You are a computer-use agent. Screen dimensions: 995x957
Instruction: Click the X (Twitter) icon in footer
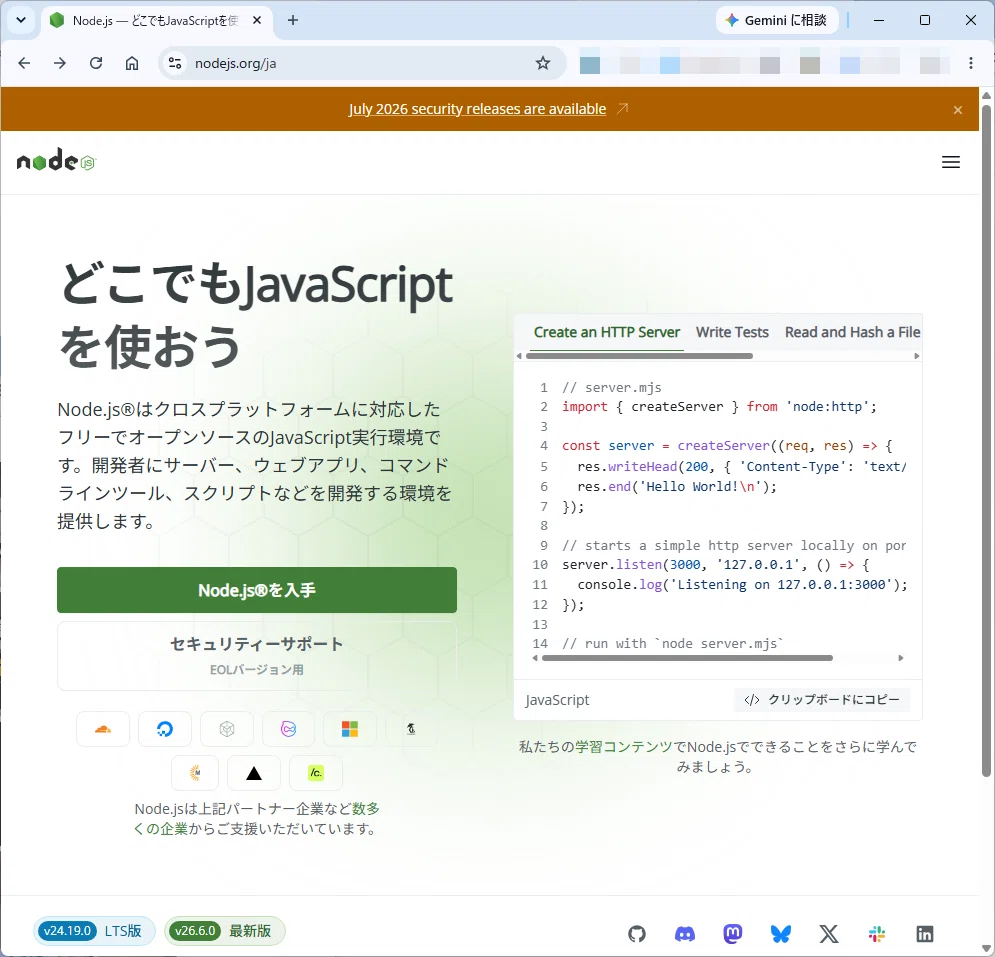pyautogui.click(x=829, y=934)
